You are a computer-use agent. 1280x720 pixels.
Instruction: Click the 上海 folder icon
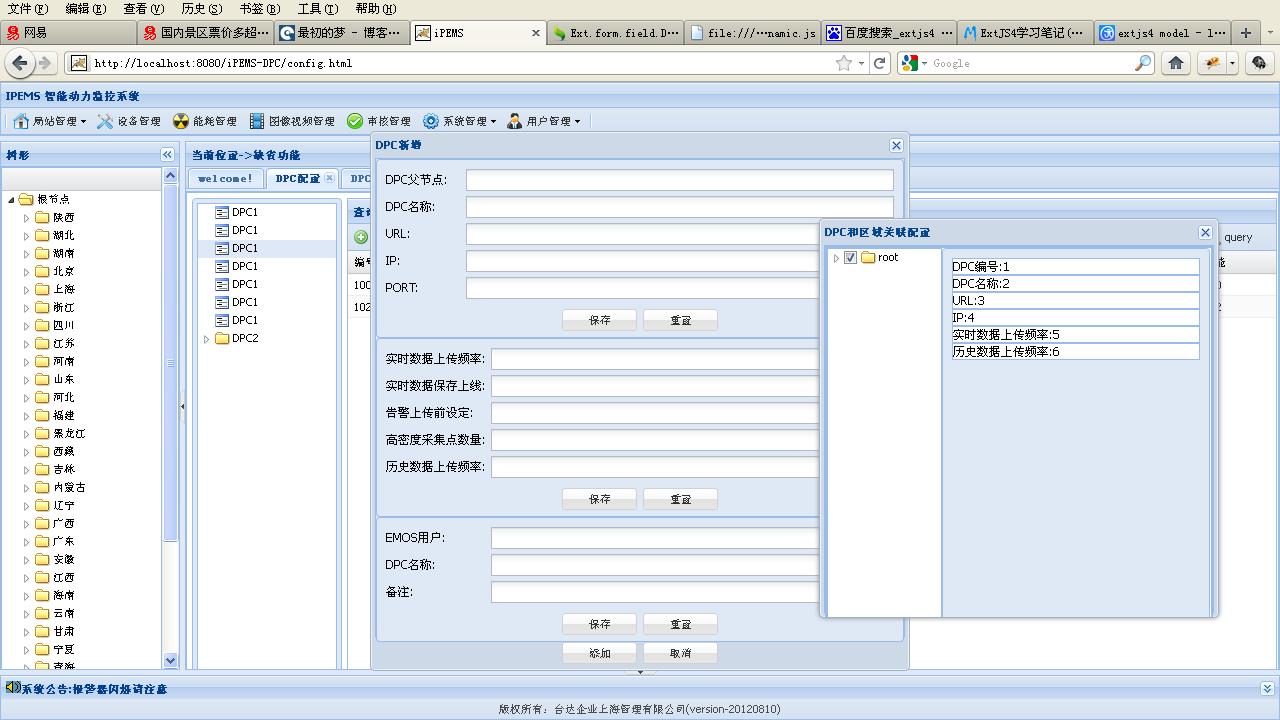tap(42, 289)
